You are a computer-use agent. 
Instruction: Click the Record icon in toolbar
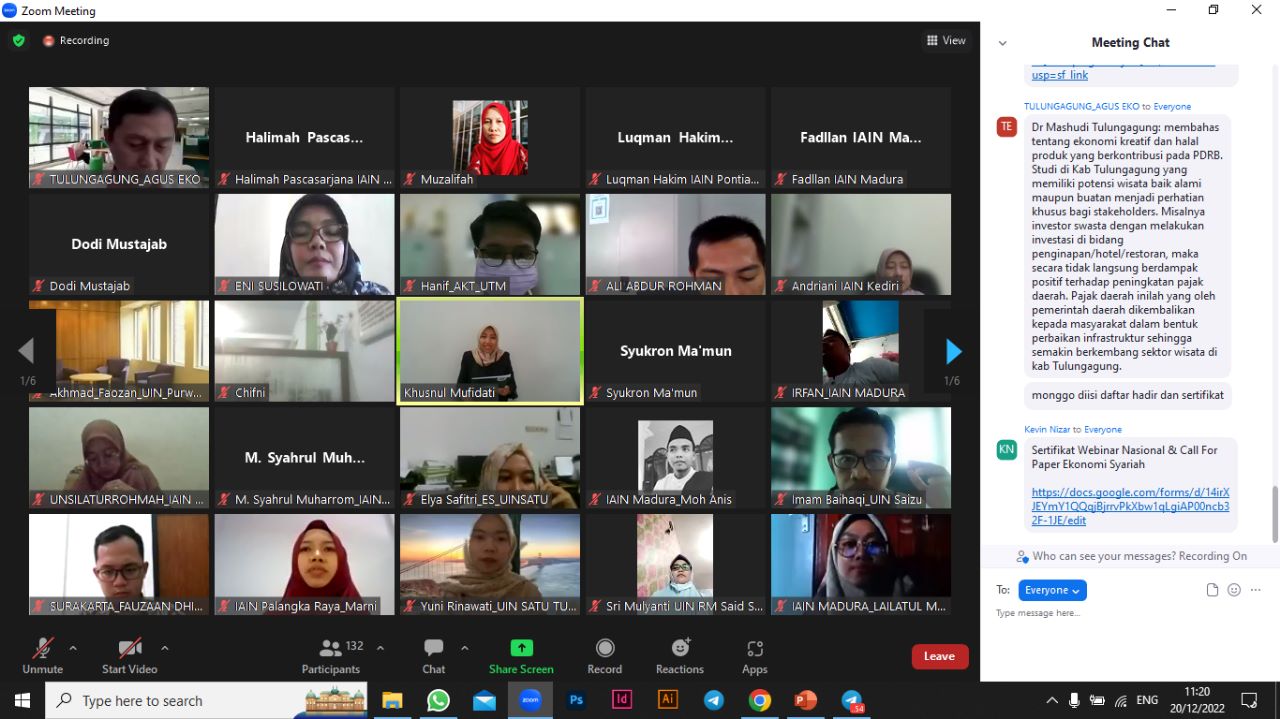tap(605, 648)
